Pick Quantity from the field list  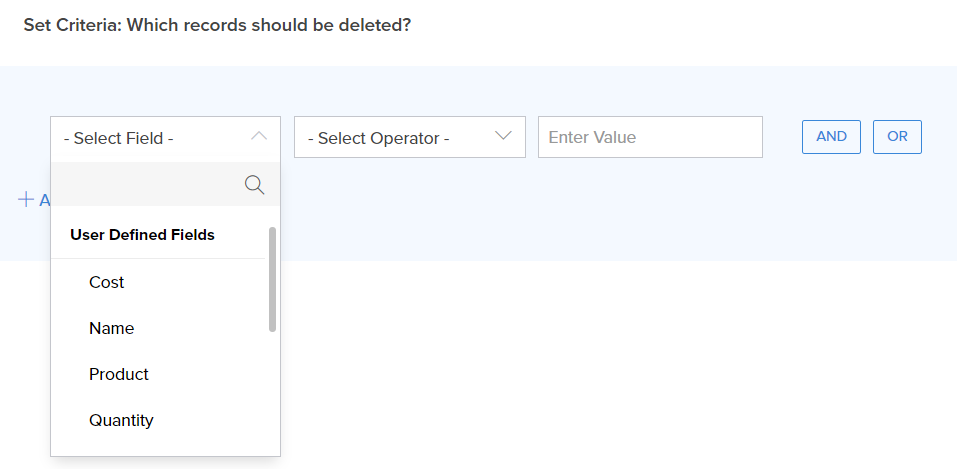click(x=121, y=420)
